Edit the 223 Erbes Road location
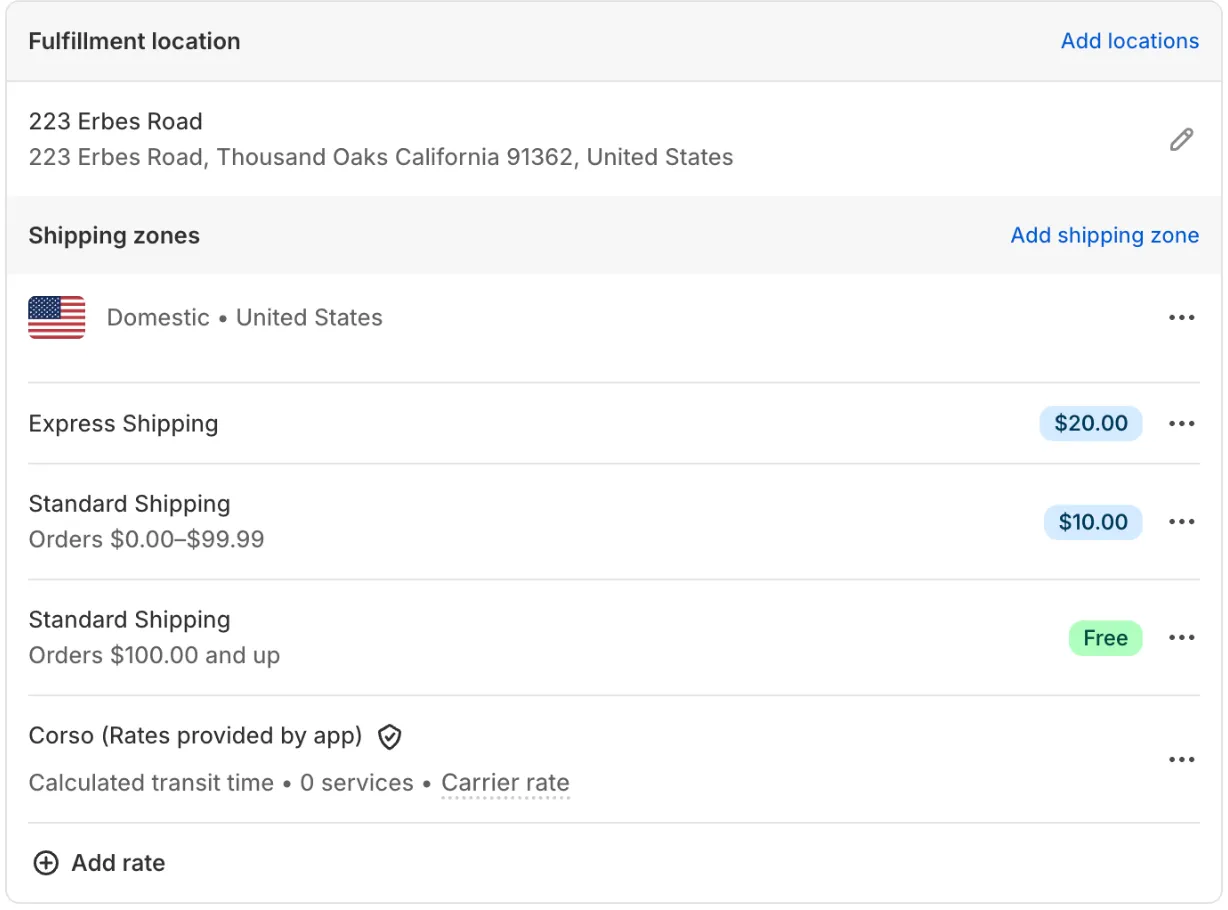 [x=1181, y=140]
